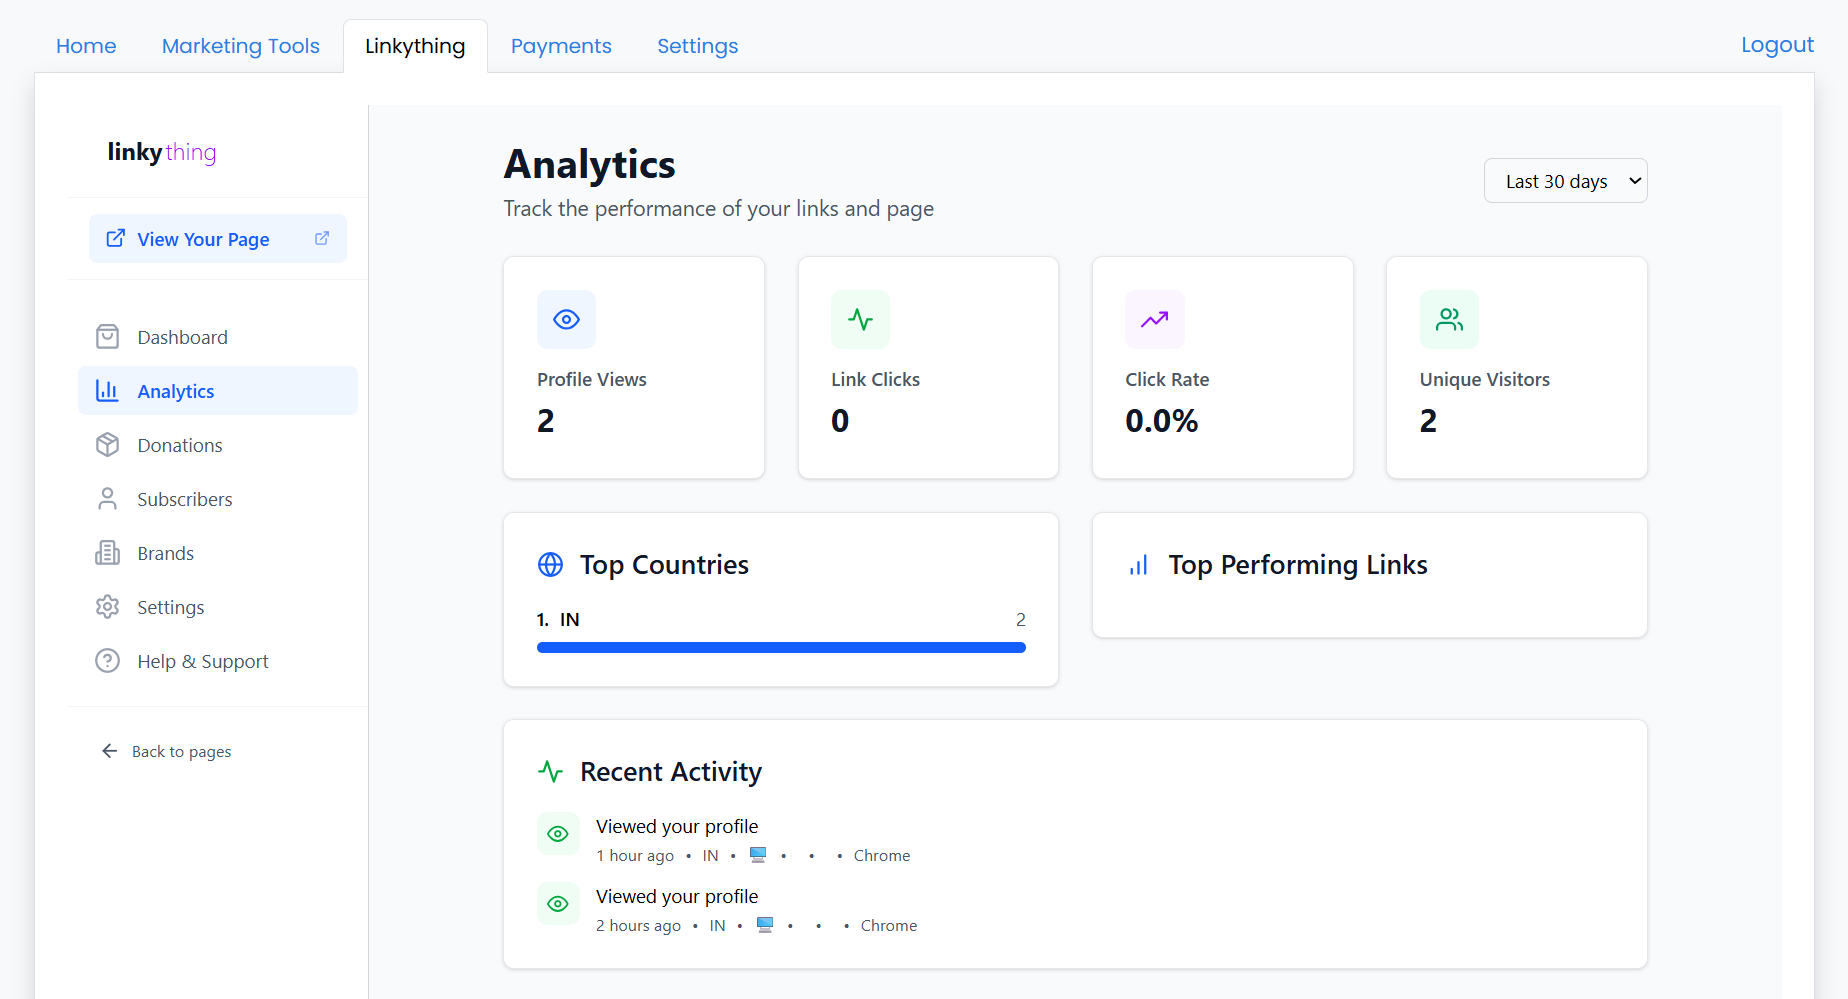
Task: Click the eye icon for the 1 hour ago activity
Action: pyautogui.click(x=558, y=834)
